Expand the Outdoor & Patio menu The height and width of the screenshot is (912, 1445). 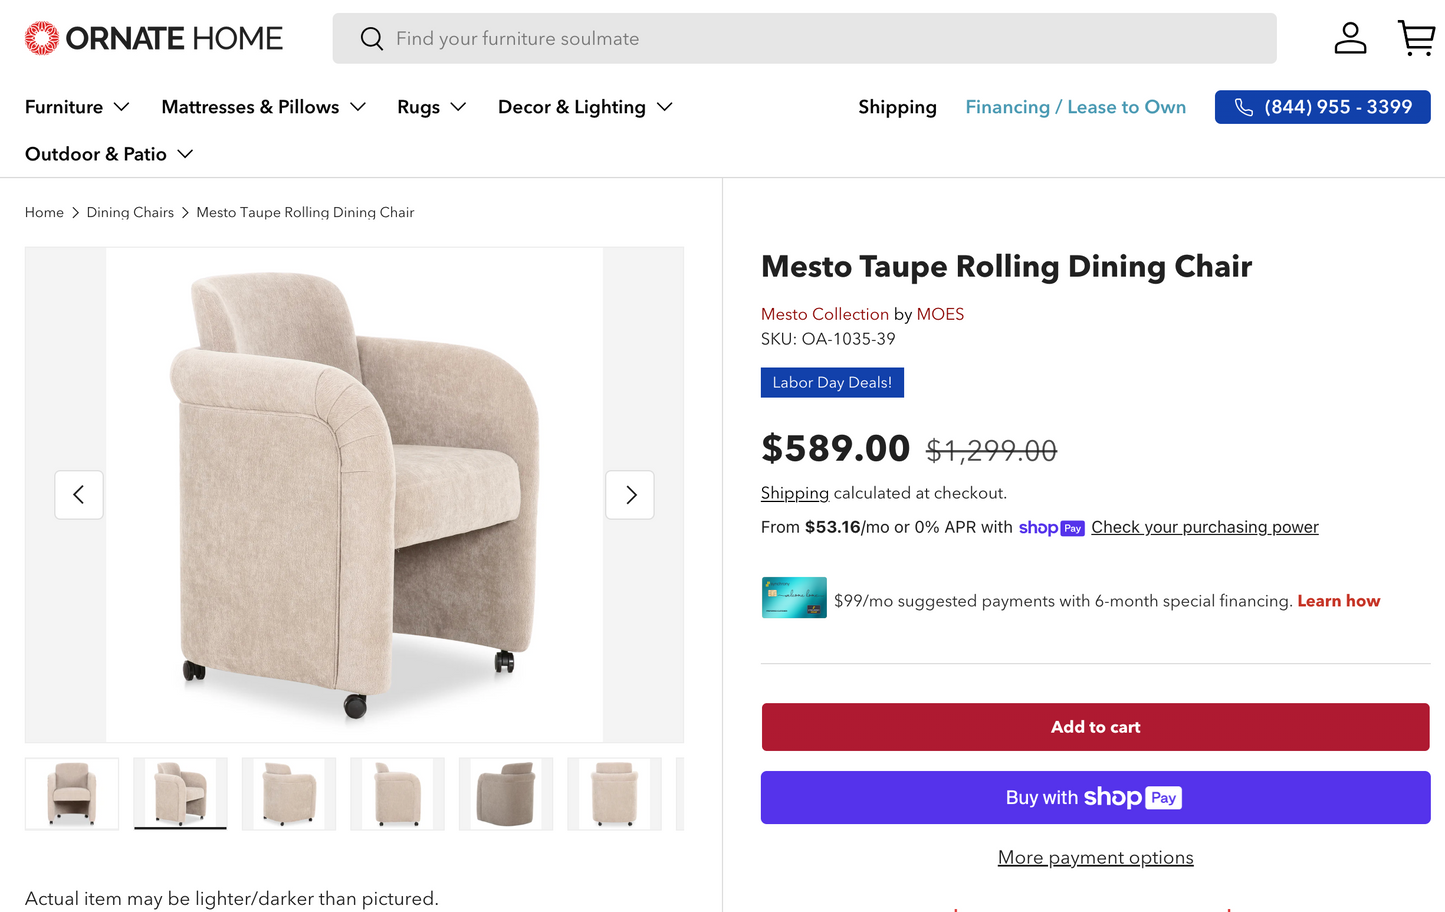point(109,154)
